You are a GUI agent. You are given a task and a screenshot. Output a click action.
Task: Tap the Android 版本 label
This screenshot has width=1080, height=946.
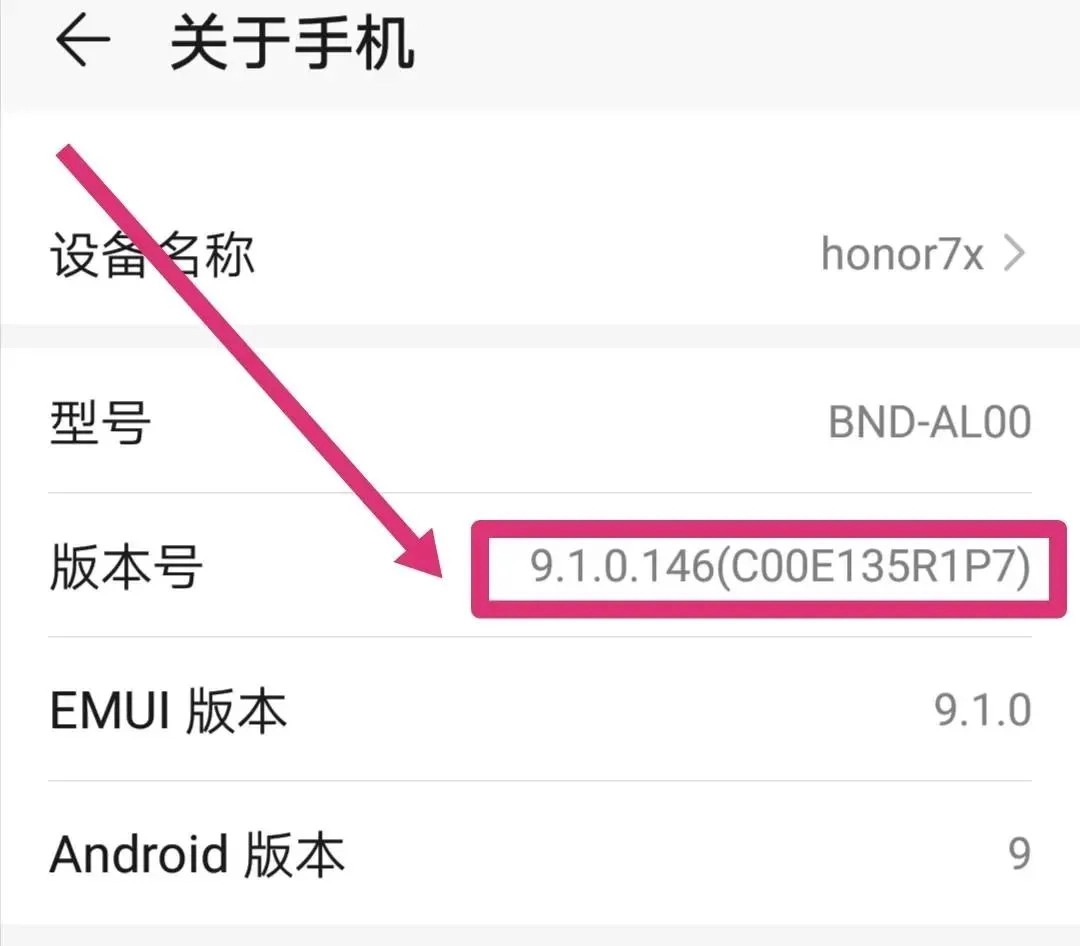[197, 854]
